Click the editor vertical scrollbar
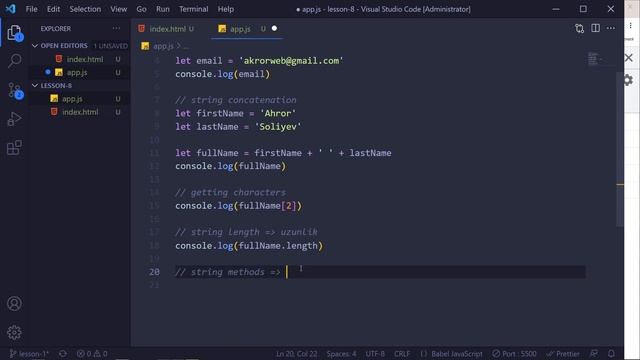The width and height of the screenshot is (640, 360). pyautogui.click(x=620, y=149)
